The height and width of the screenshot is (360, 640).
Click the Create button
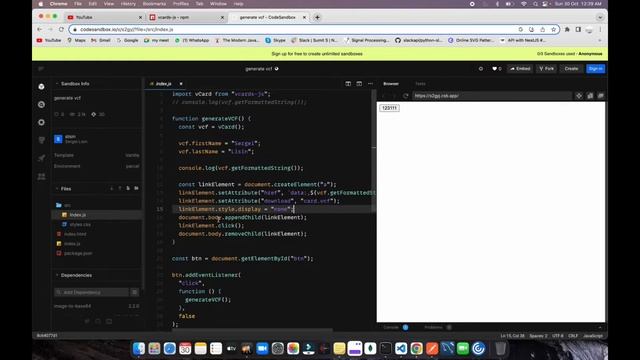(x=571, y=69)
